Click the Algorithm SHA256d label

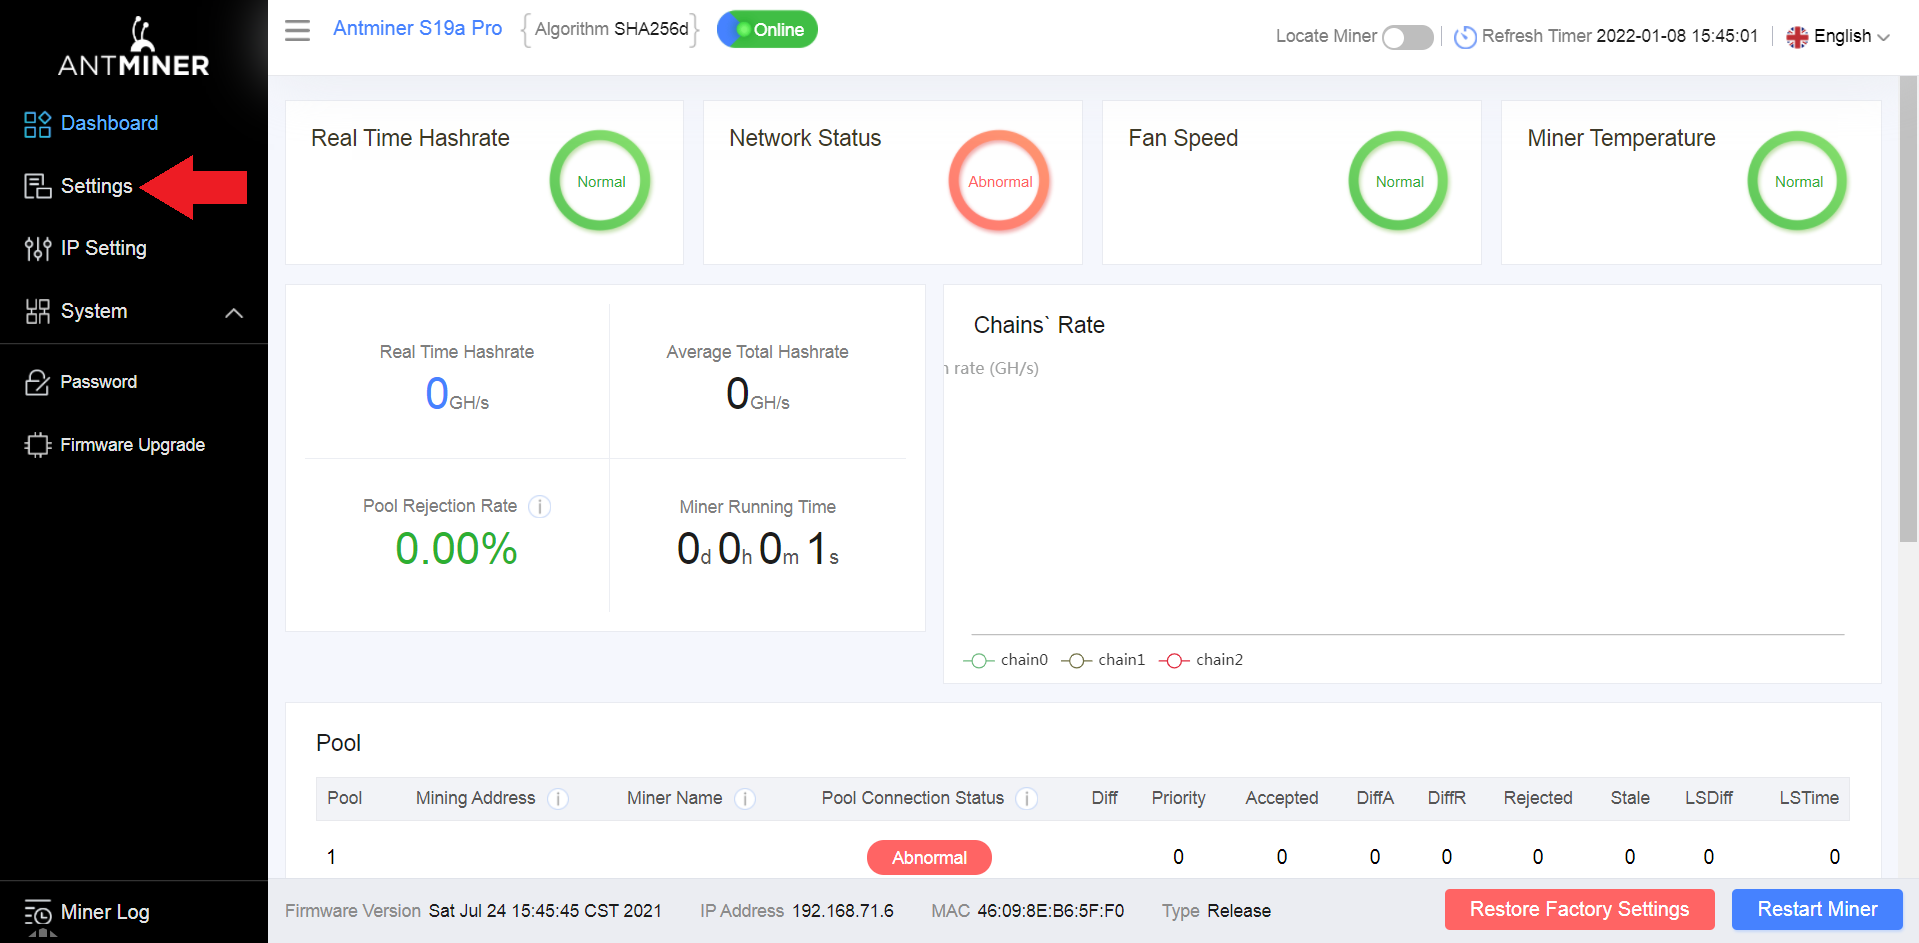click(611, 29)
